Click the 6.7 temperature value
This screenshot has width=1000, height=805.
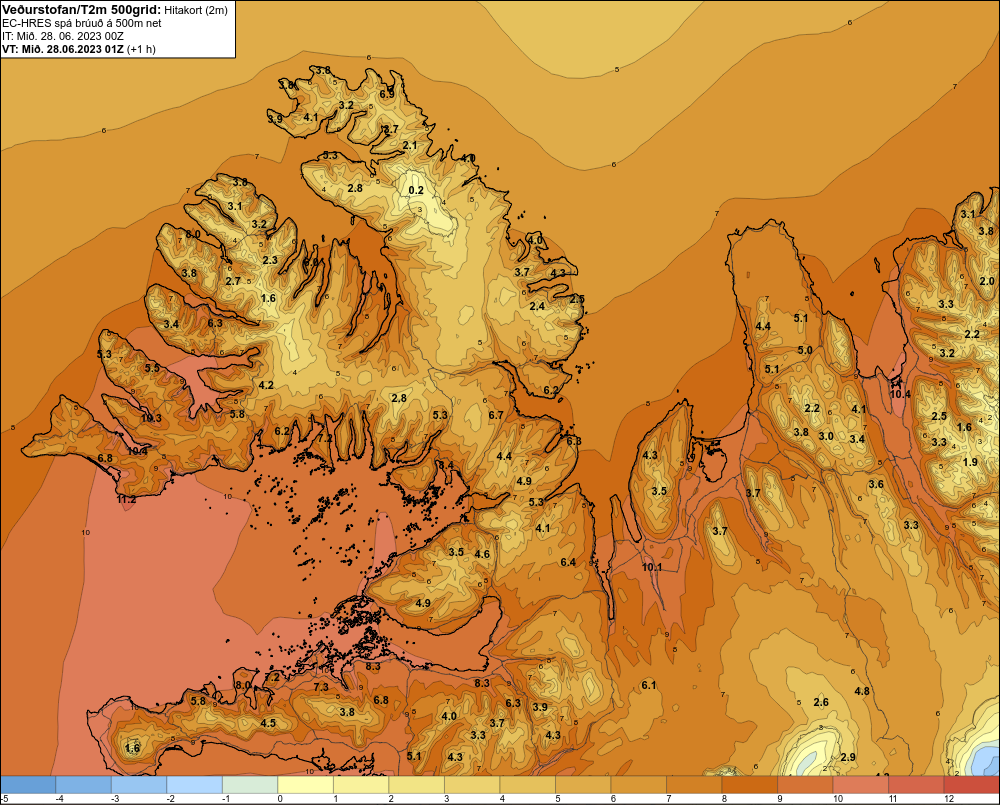[x=496, y=415]
